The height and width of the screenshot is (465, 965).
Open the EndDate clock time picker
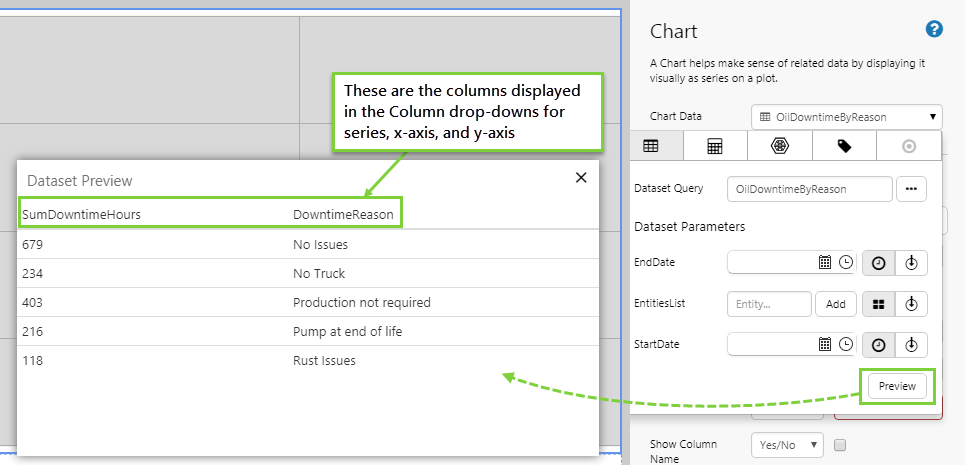point(845,262)
